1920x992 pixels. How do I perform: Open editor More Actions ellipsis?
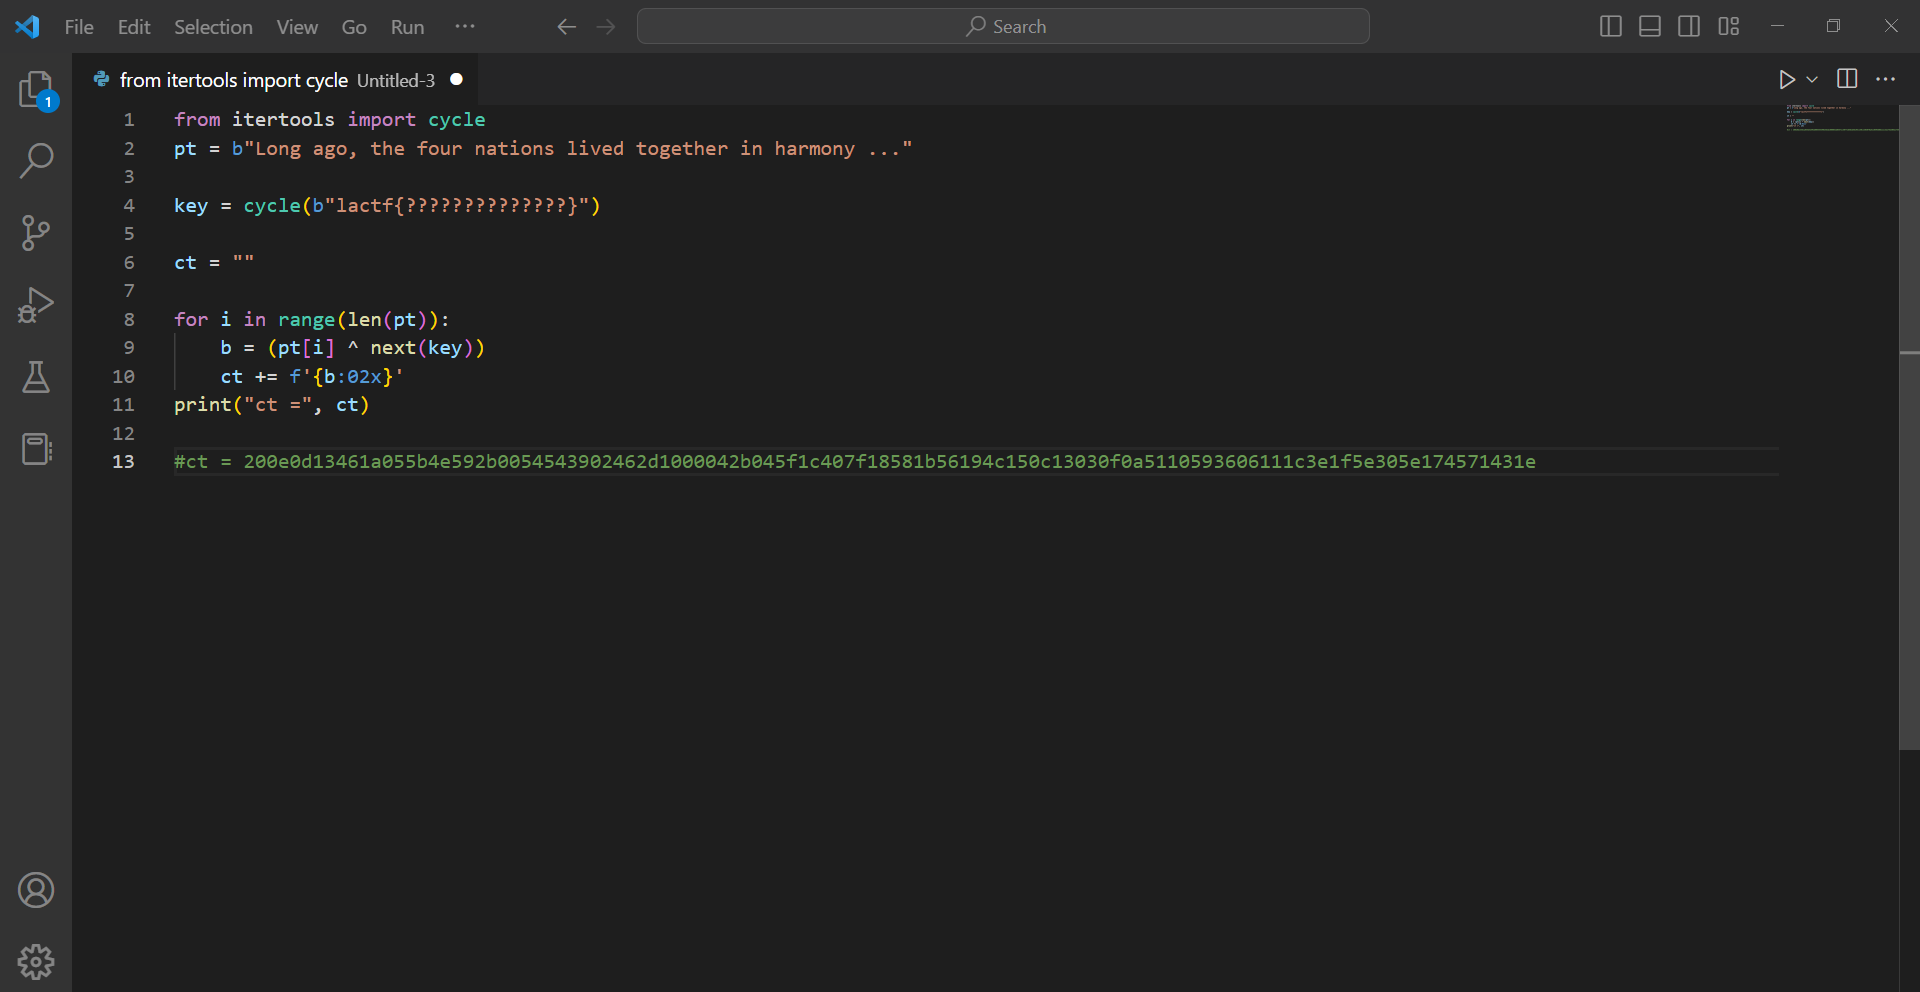[1885, 79]
